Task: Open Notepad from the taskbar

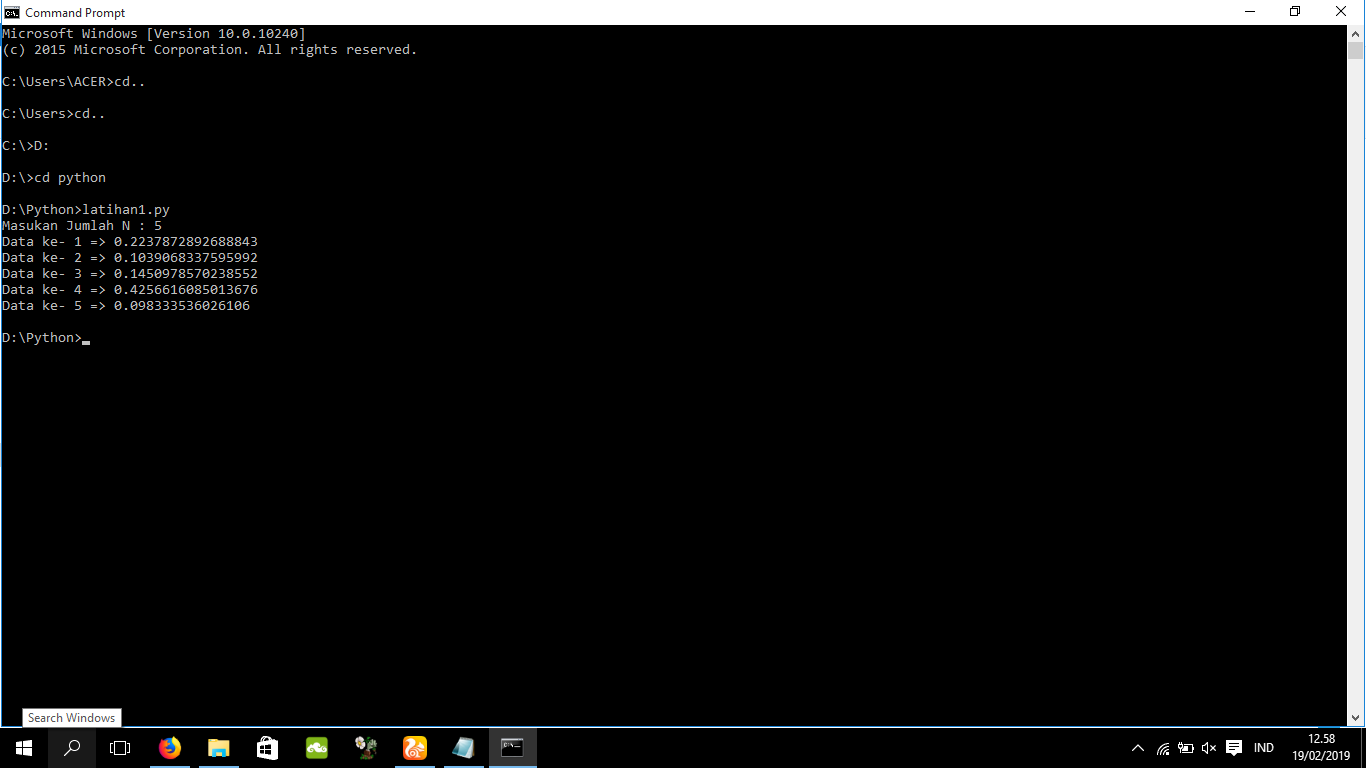Action: pos(463,747)
